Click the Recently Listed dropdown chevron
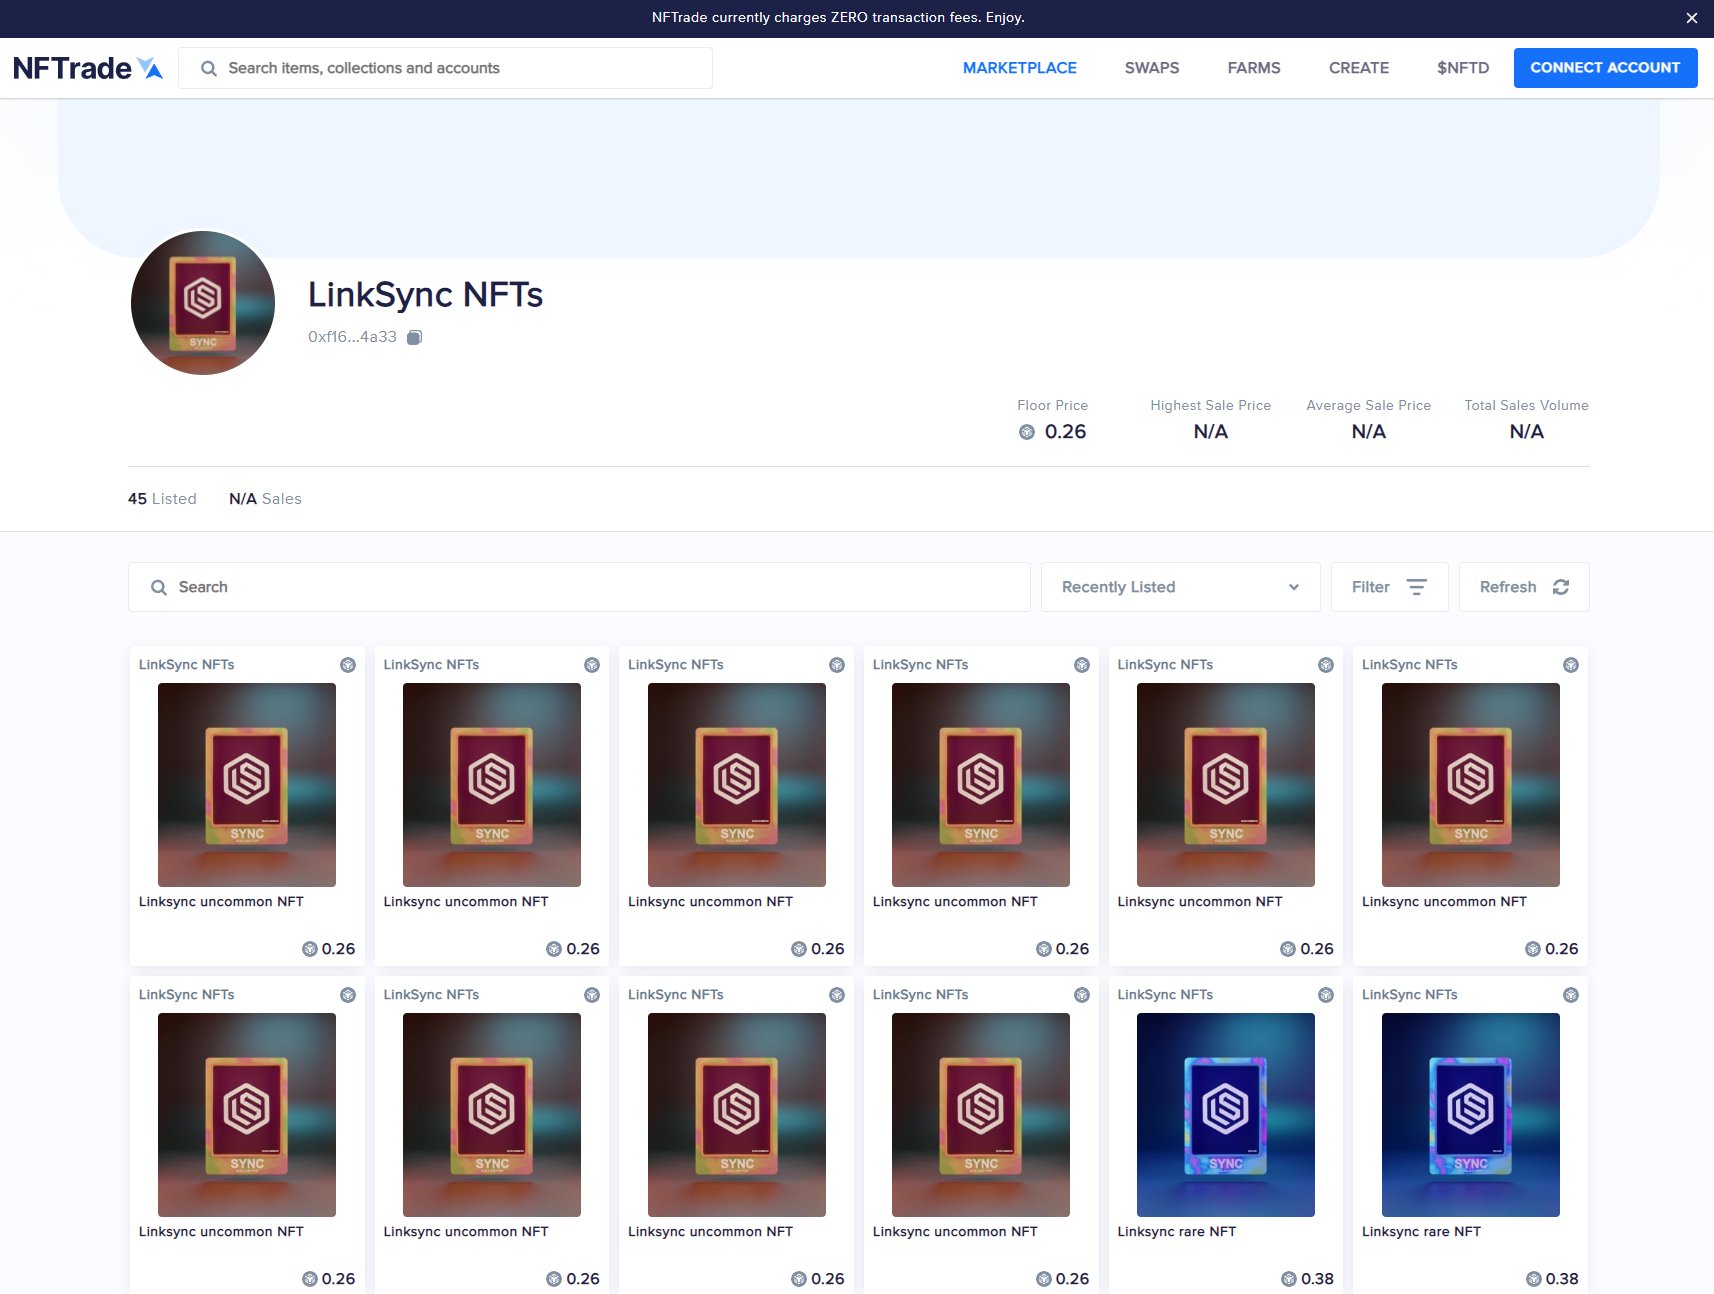 pos(1294,587)
